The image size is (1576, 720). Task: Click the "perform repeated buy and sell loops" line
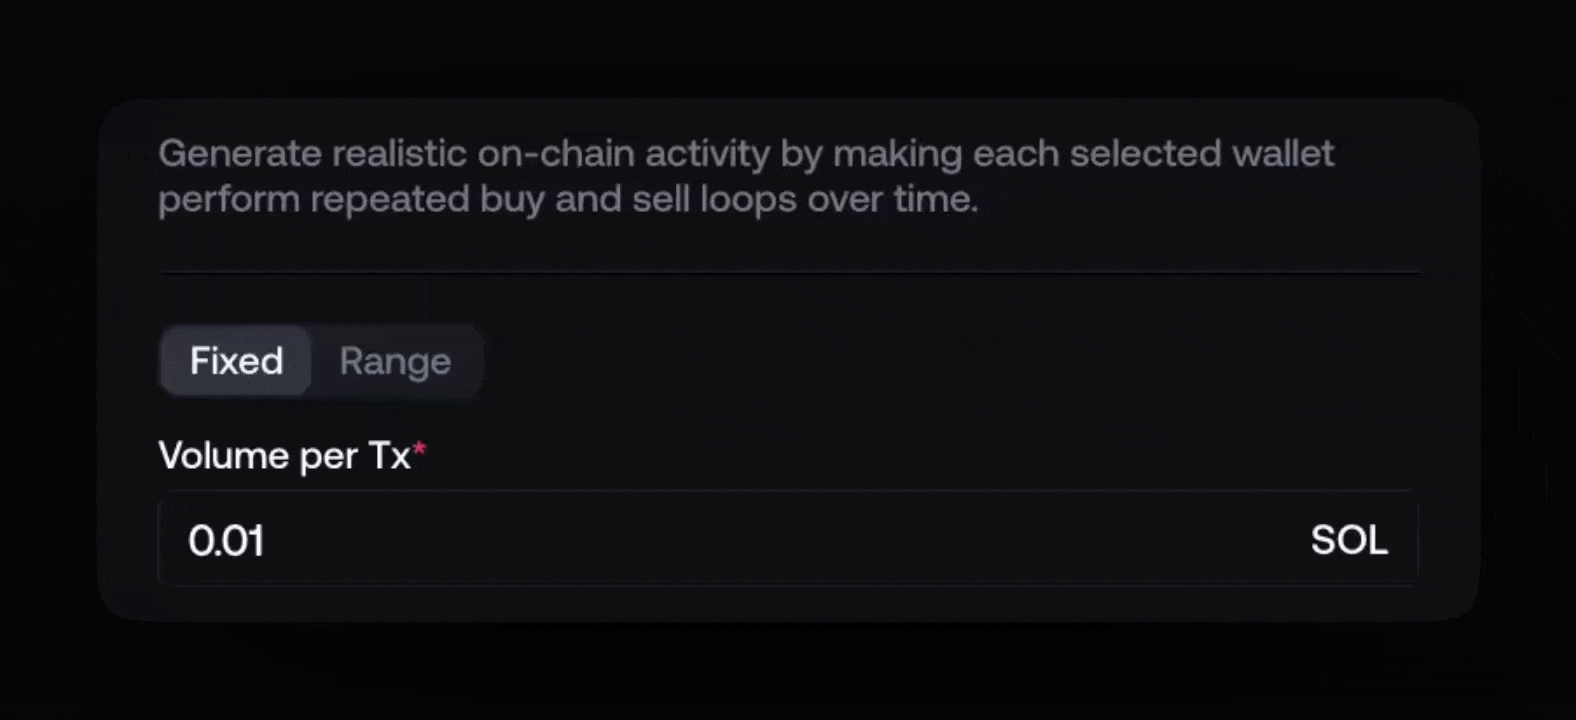tap(567, 199)
